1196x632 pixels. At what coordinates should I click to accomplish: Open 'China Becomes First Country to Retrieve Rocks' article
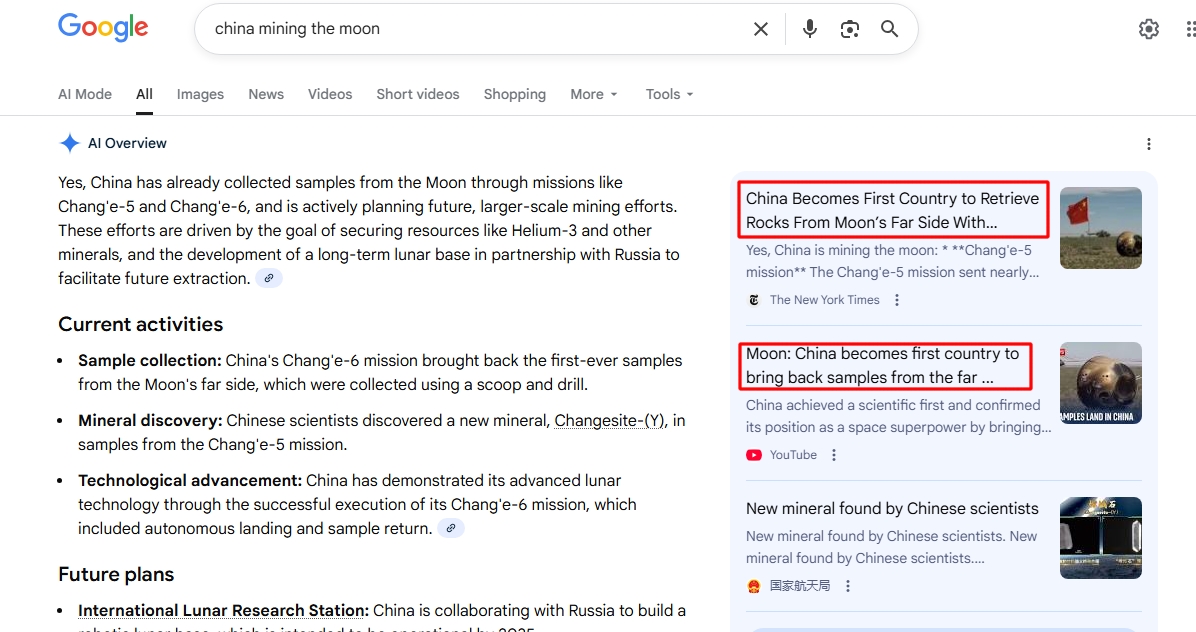click(892, 210)
